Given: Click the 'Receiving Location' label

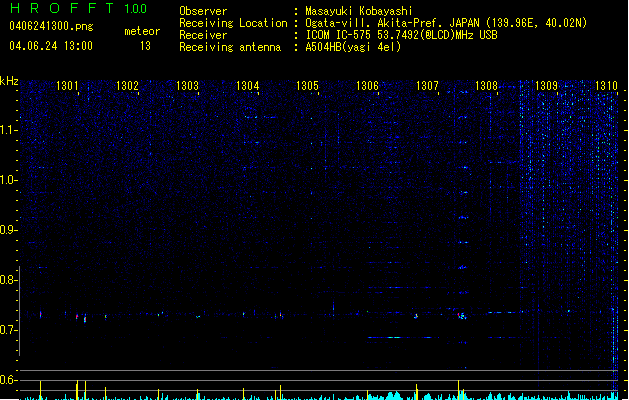Looking at the screenshot, I should pos(233,23).
